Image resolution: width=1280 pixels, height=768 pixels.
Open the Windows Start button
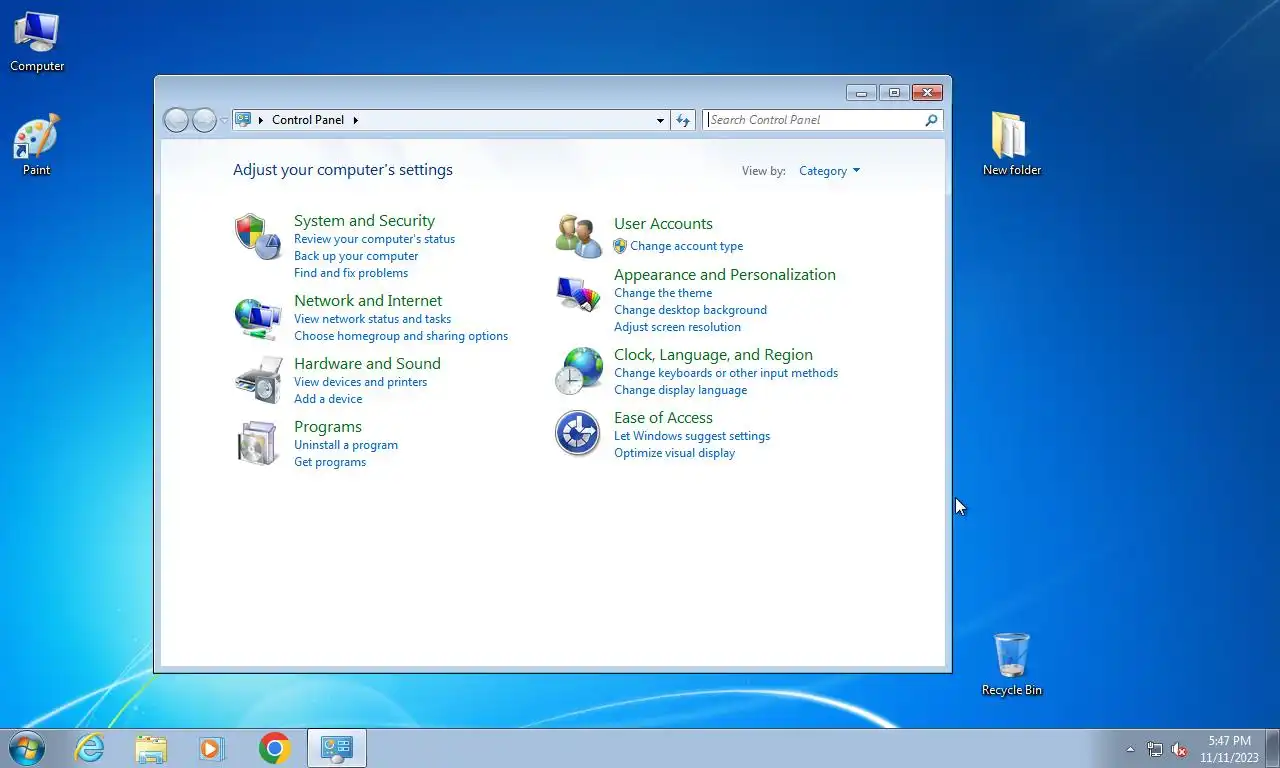(x=26, y=747)
